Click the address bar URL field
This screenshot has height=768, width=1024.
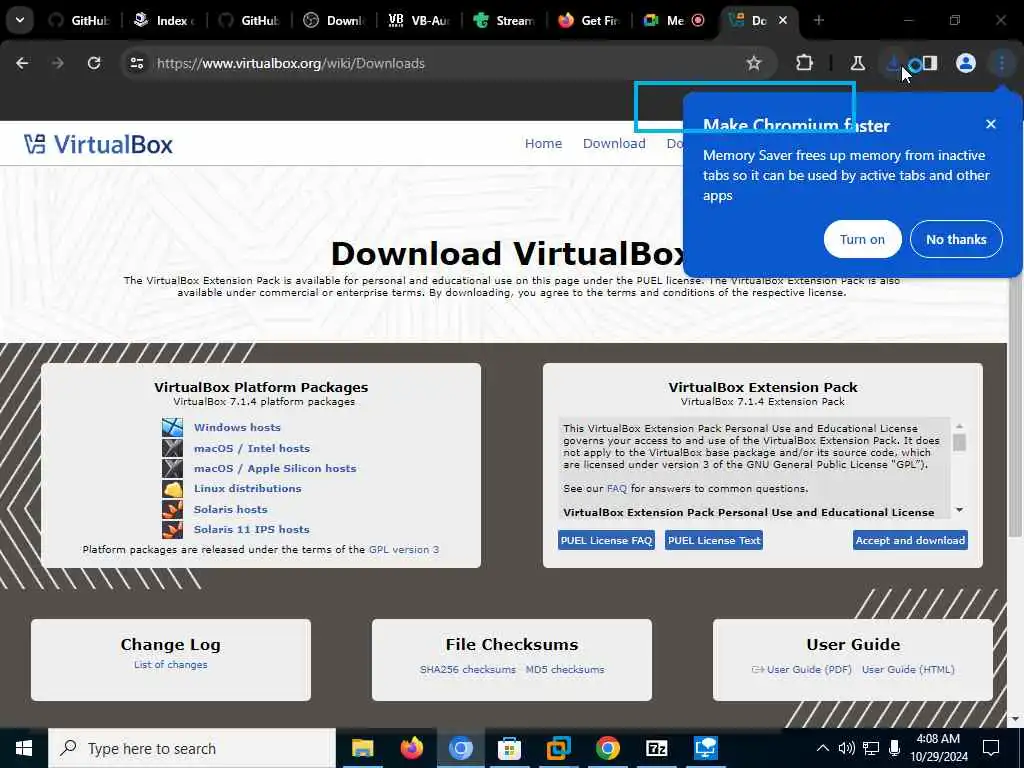tap(444, 63)
